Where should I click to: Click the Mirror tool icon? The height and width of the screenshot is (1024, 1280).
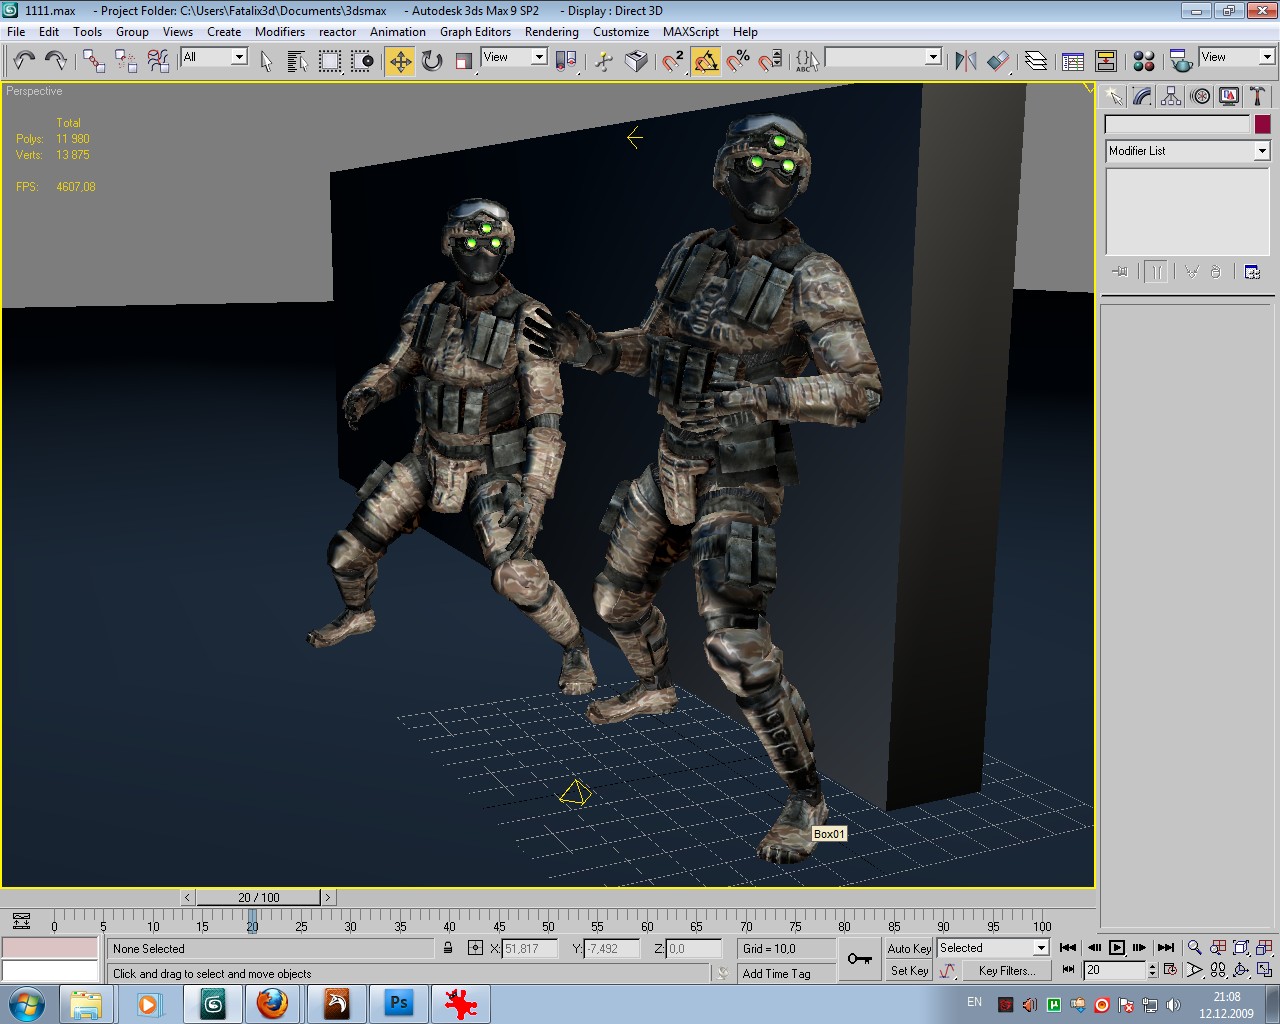(965, 61)
